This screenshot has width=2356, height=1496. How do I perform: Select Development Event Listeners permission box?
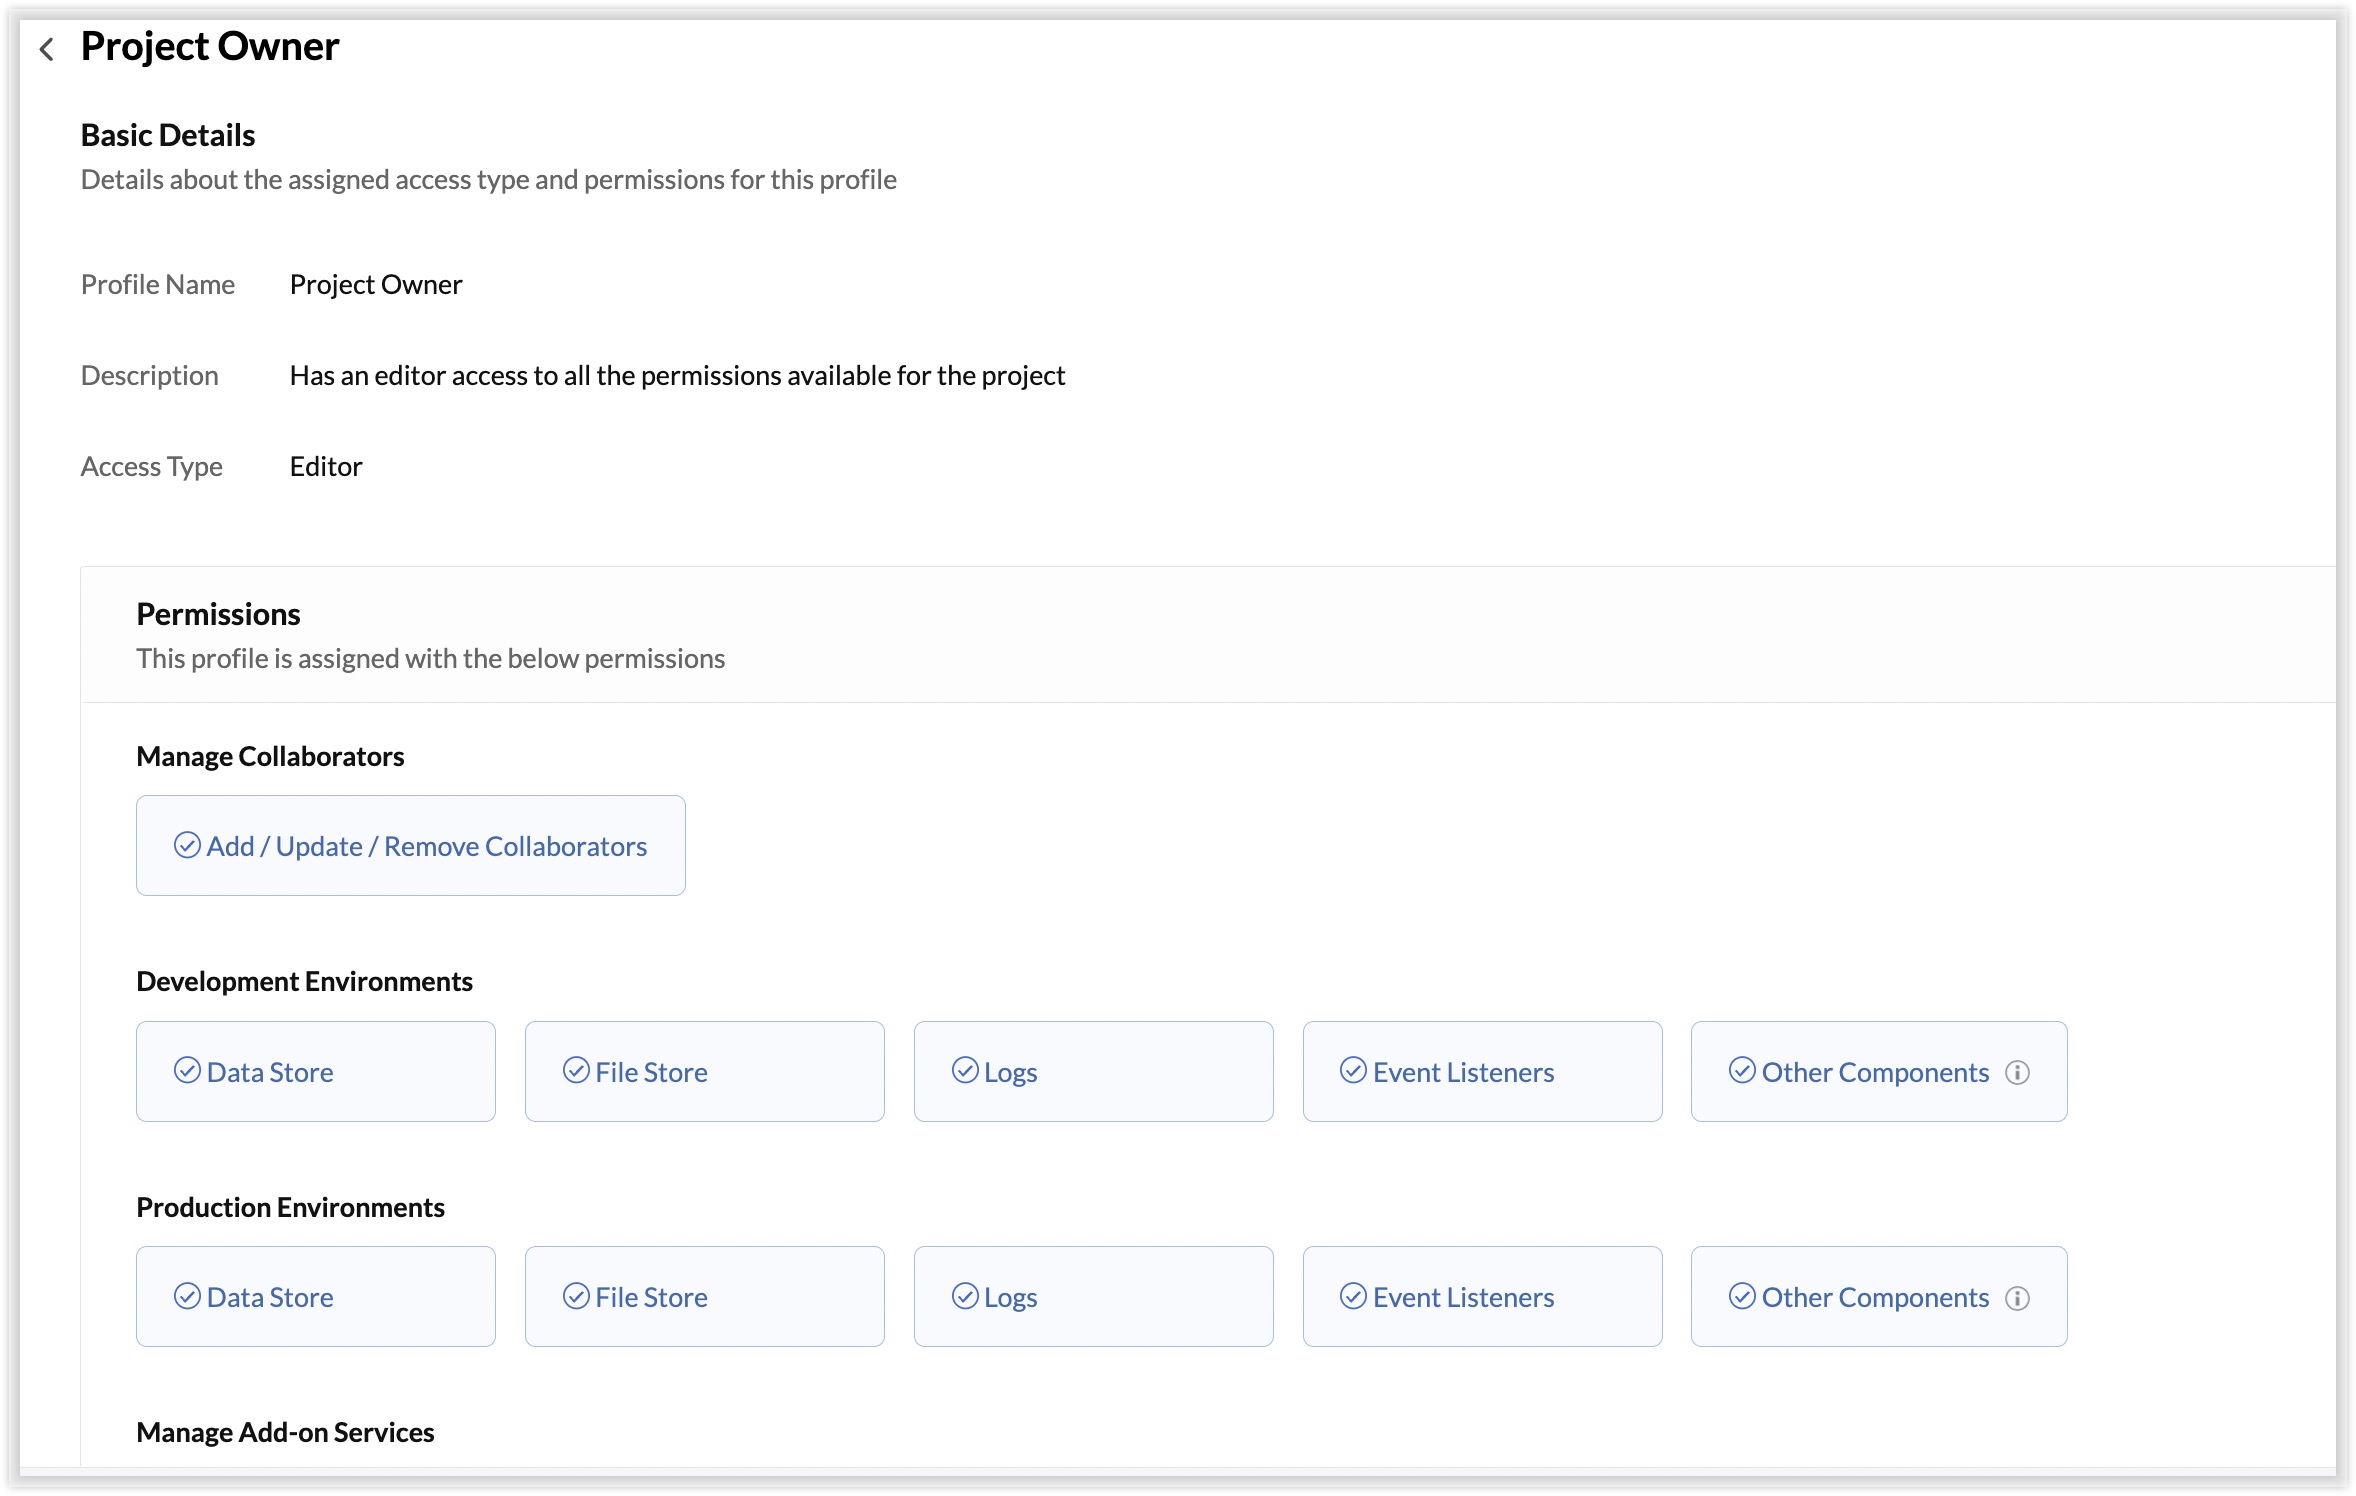(1482, 1071)
